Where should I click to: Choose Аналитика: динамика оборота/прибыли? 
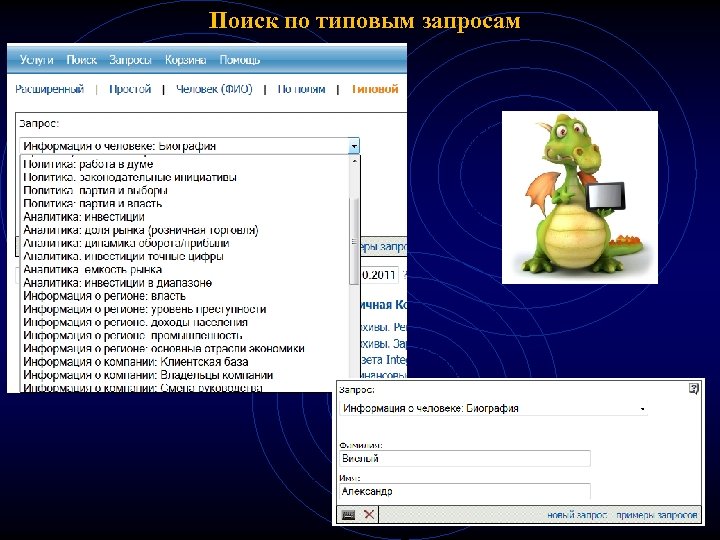pyautogui.click(x=126, y=243)
